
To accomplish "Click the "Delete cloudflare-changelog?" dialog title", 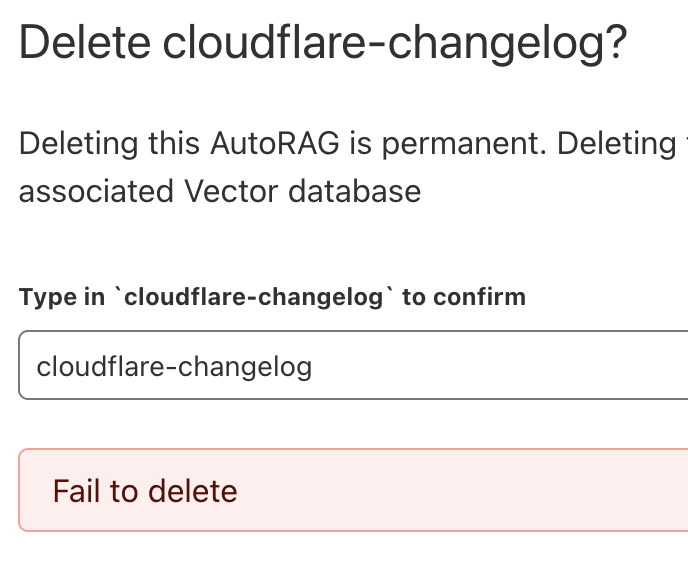I will pos(322,43).
